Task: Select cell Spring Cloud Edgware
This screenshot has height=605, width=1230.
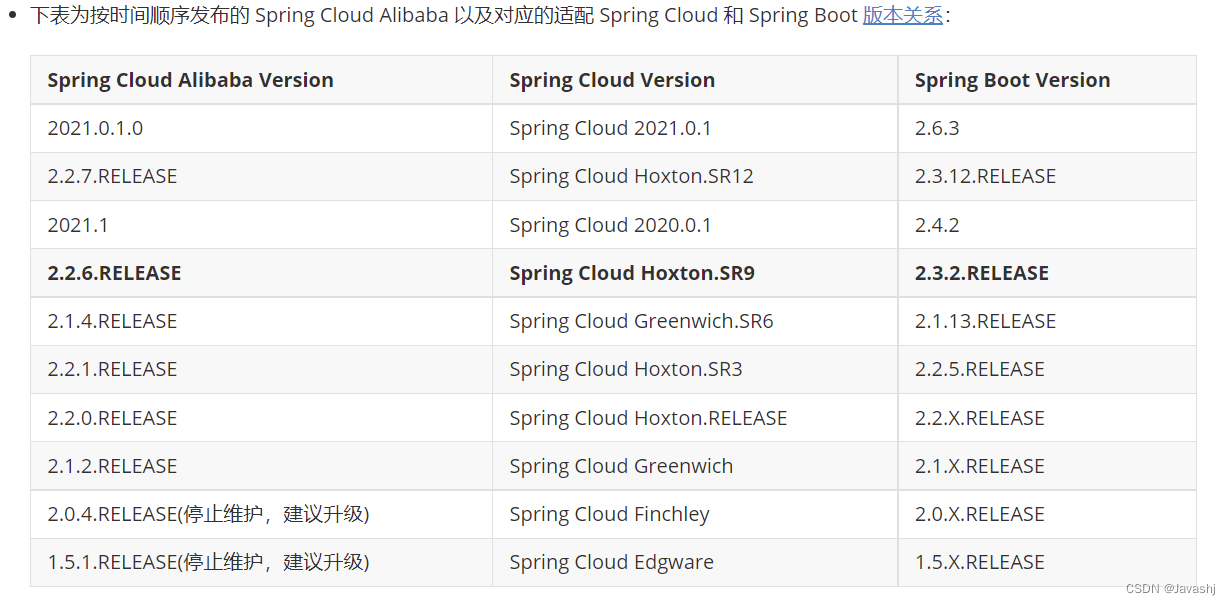Action: point(695,562)
